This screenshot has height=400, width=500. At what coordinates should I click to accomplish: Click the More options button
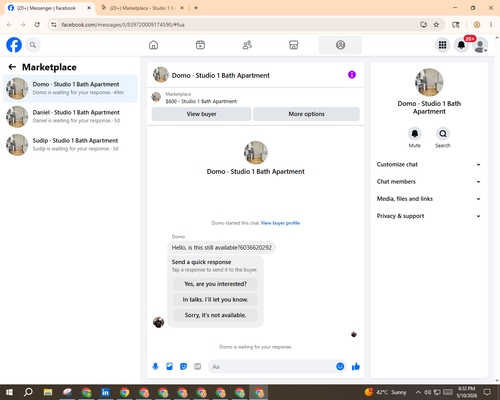306,114
